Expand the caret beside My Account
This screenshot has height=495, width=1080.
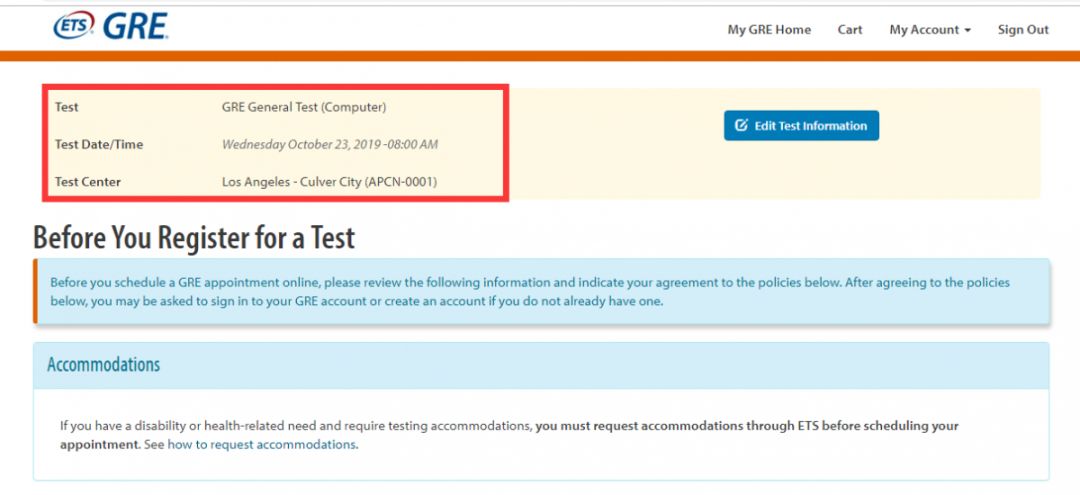click(968, 31)
